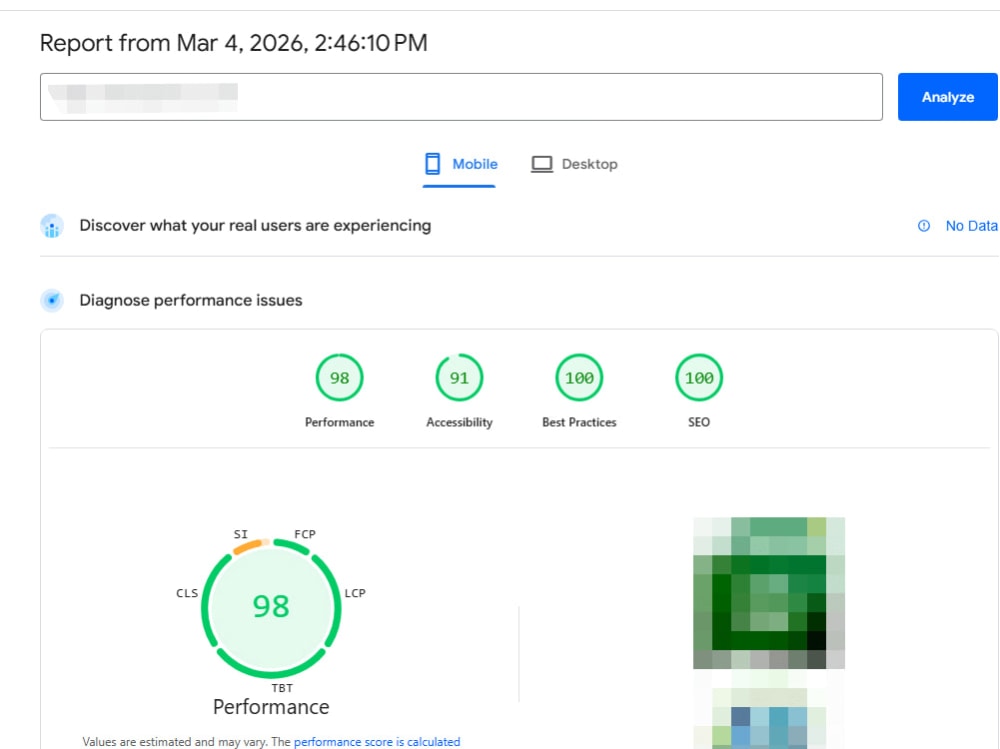
Task: Click the Accessibility label
Action: pos(459,422)
